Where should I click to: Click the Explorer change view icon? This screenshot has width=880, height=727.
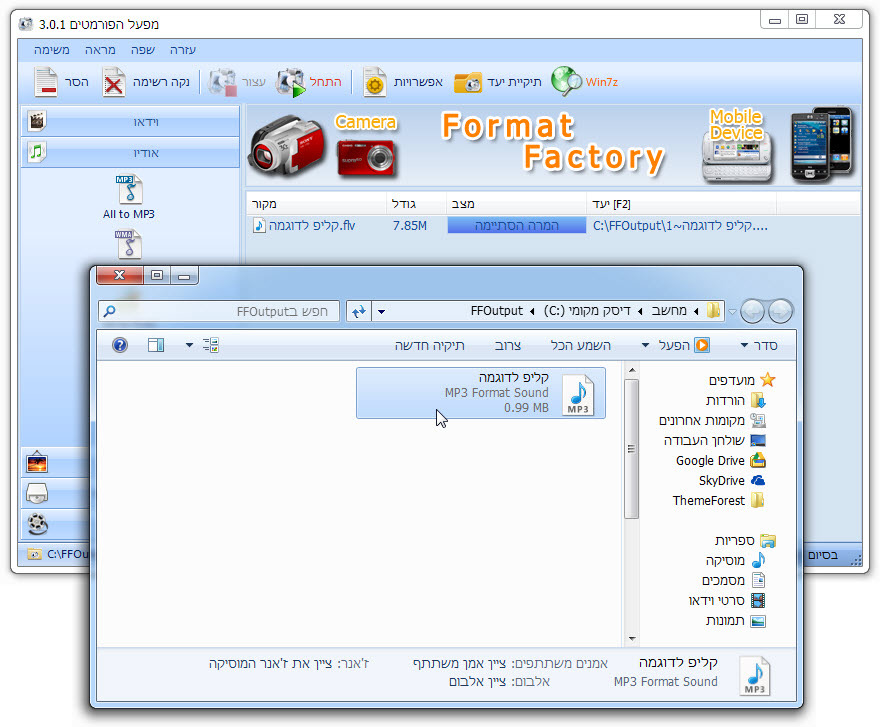(x=210, y=345)
